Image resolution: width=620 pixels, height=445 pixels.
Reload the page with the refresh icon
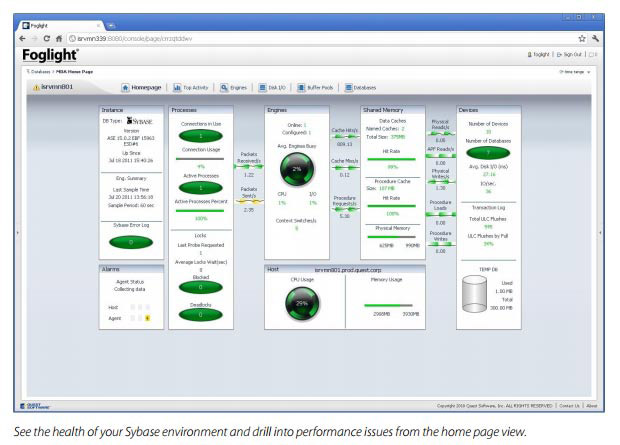pos(47,38)
